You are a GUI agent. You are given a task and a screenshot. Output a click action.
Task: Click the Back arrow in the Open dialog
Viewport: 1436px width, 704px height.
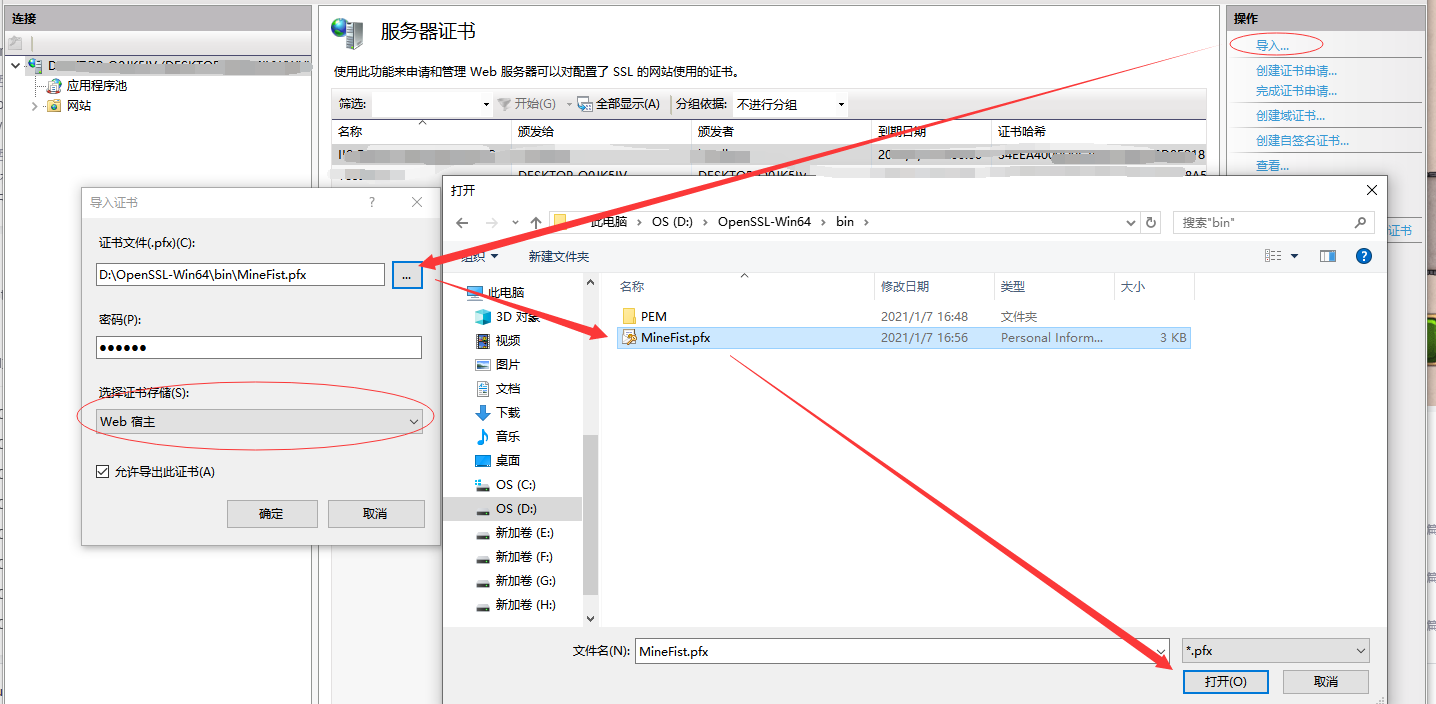point(461,221)
